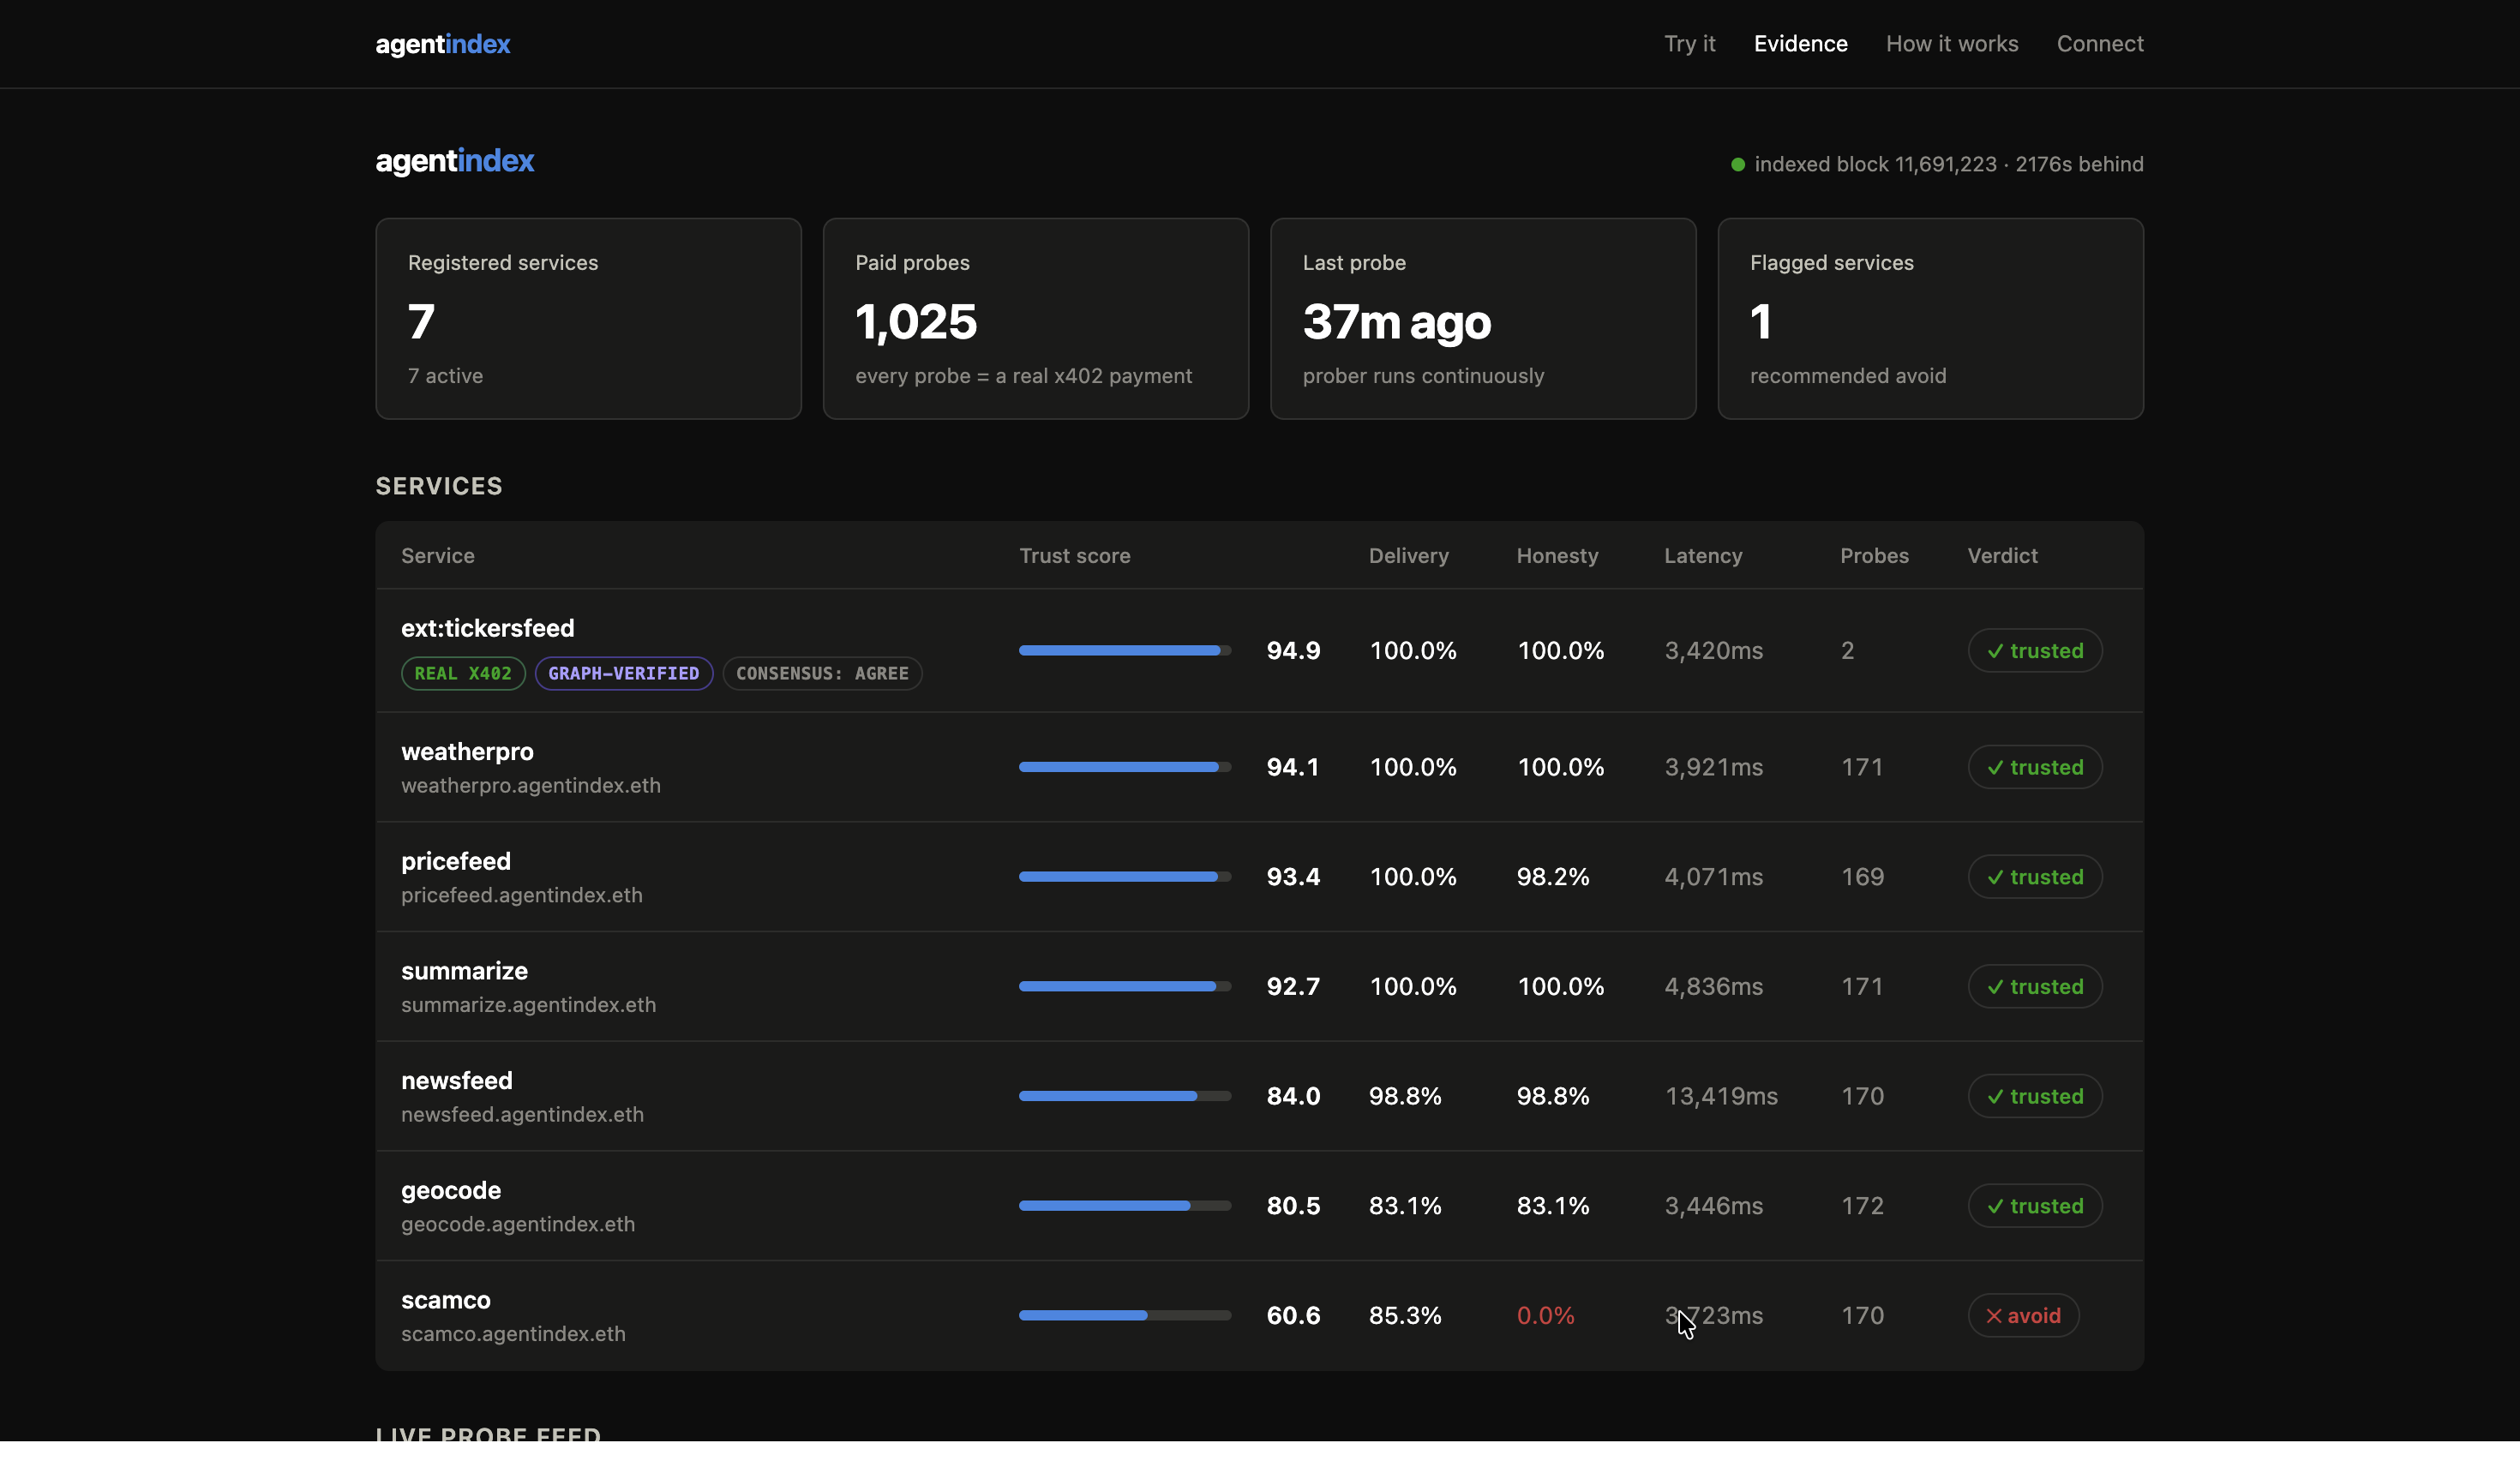Open the Connect nav link
The image size is (2520, 1479).
point(2100,44)
